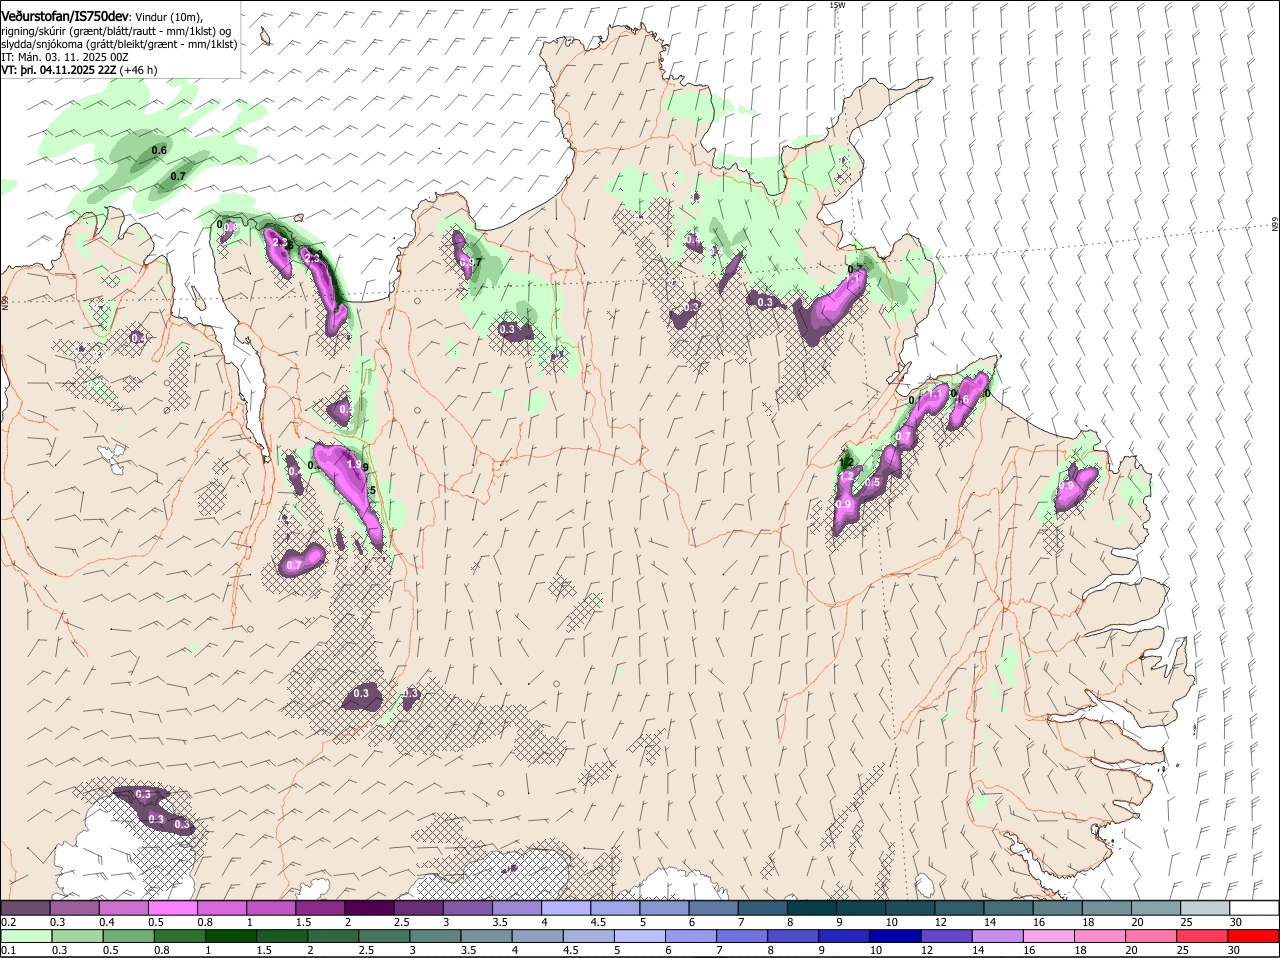
Task: Click the '15W' longitude label at the map top
Action: 837,5
